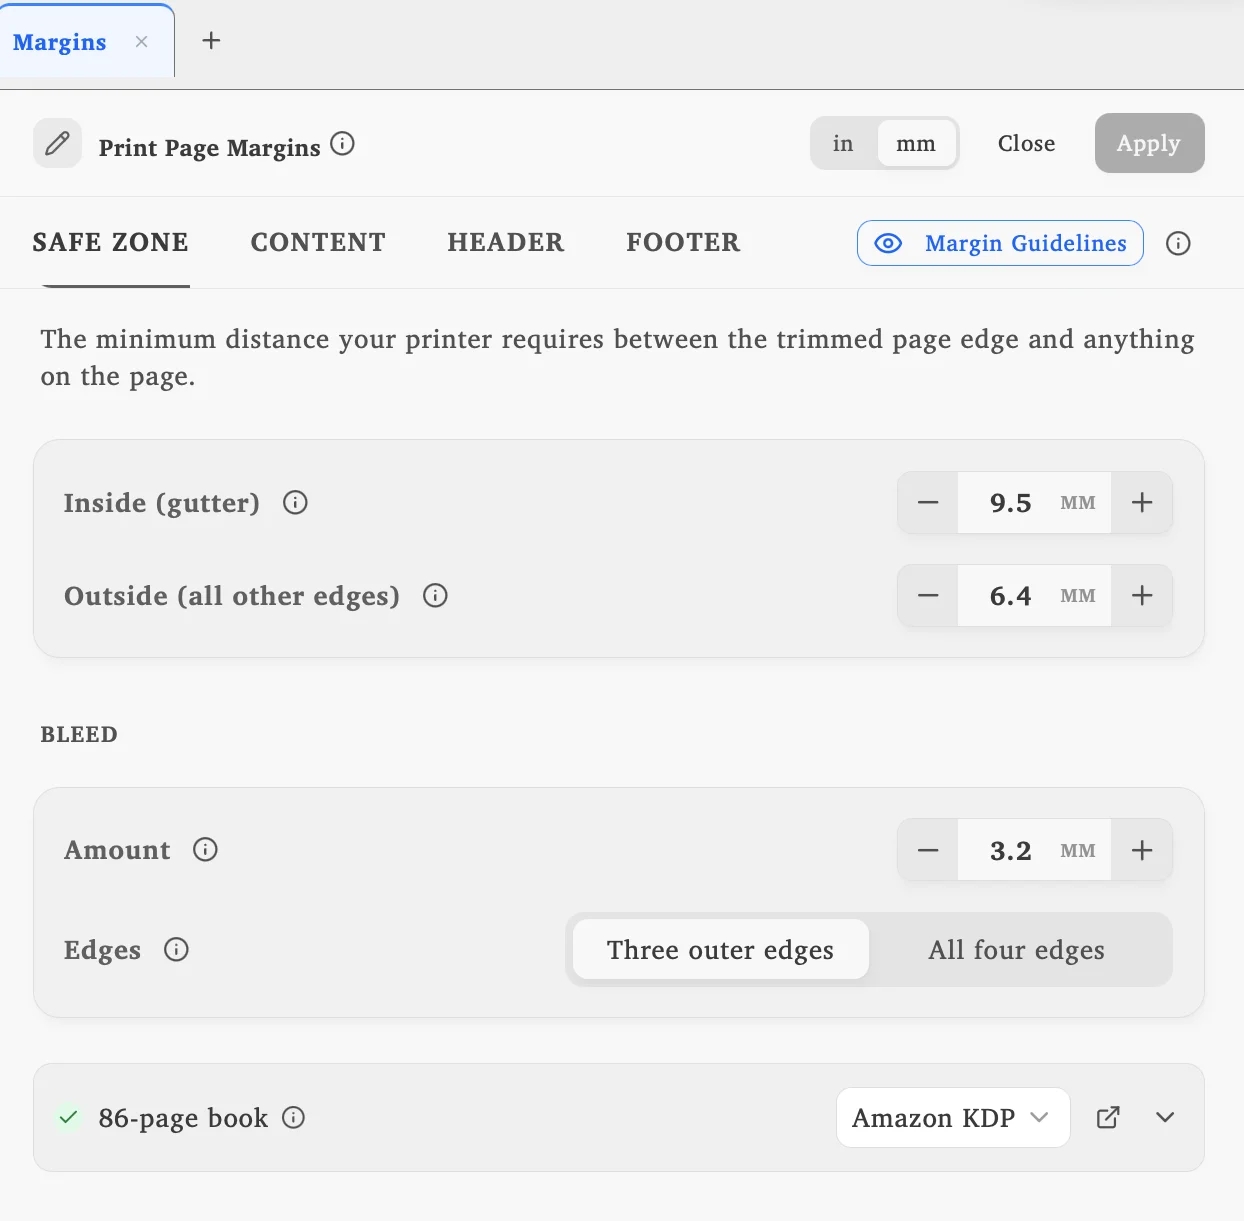Screen dimensions: 1244x1221
Task: Click the pencil edit icon beside Print Page Margins
Action: coord(57,143)
